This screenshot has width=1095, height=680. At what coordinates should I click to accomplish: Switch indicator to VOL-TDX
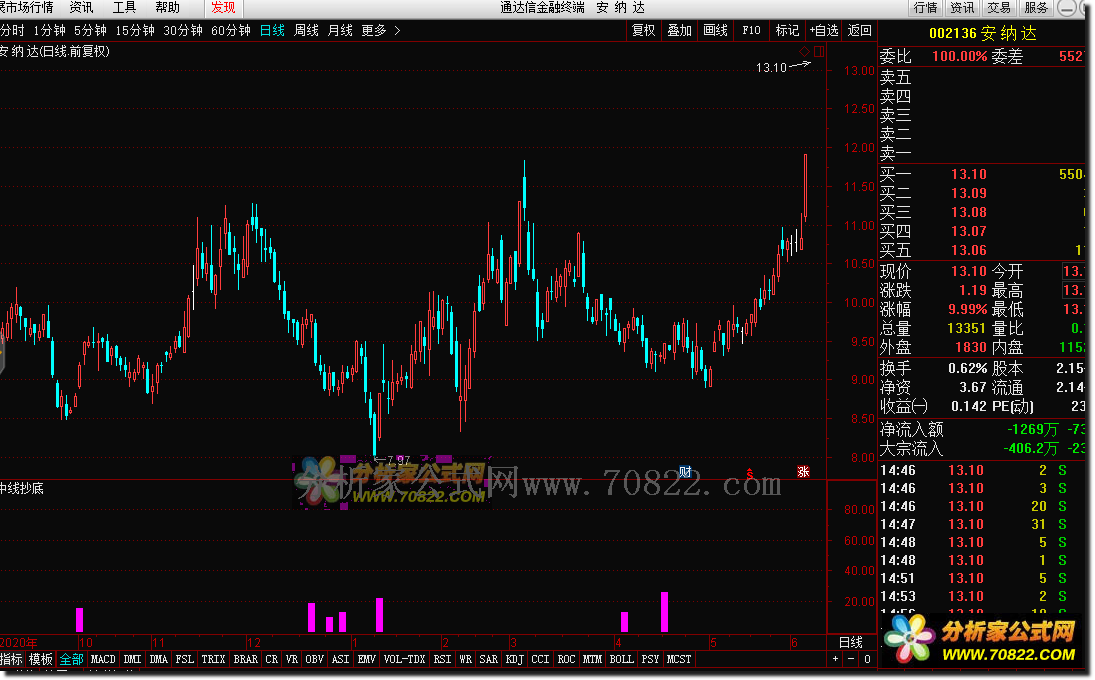click(x=405, y=659)
